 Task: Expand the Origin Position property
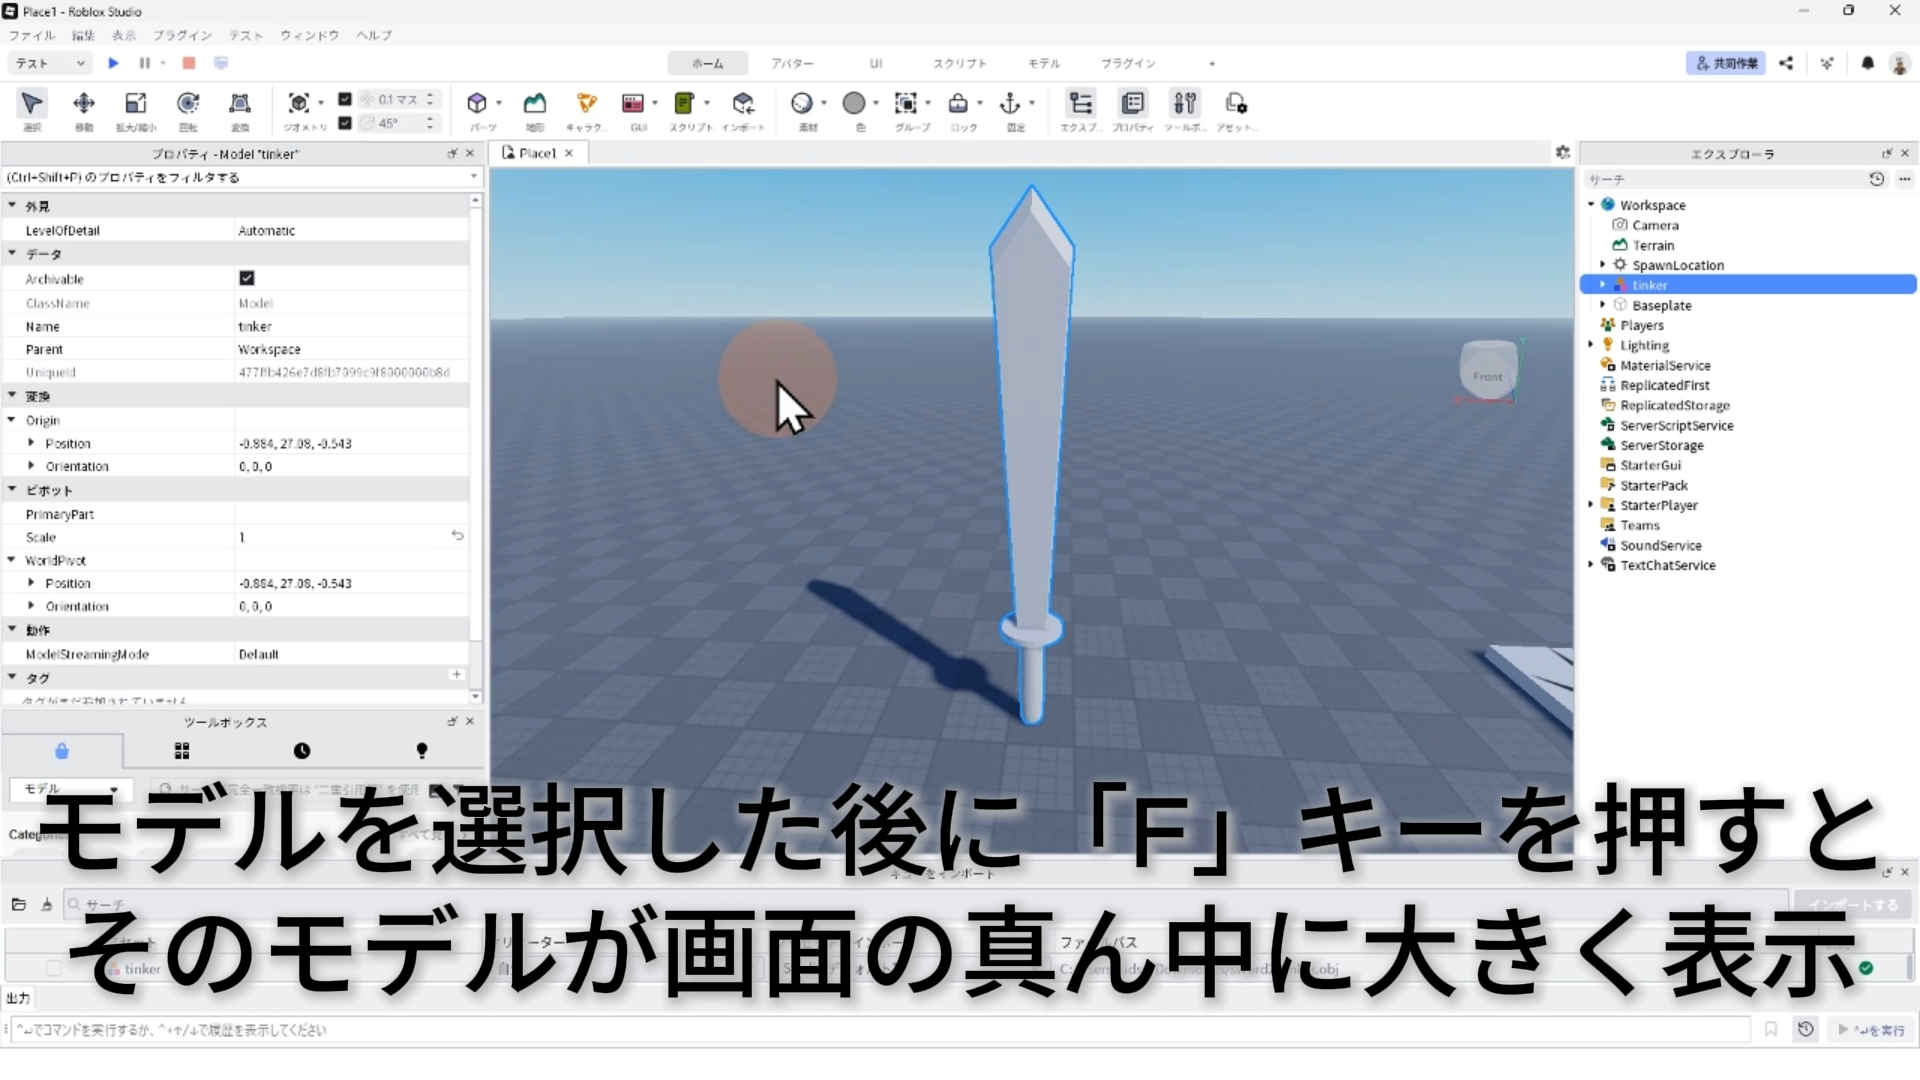31,443
